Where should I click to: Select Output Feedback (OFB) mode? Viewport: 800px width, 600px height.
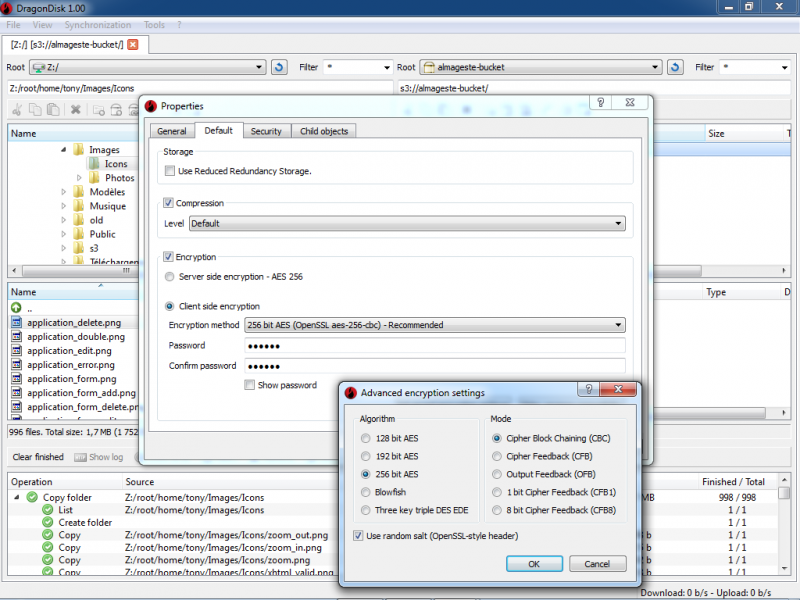[496, 474]
